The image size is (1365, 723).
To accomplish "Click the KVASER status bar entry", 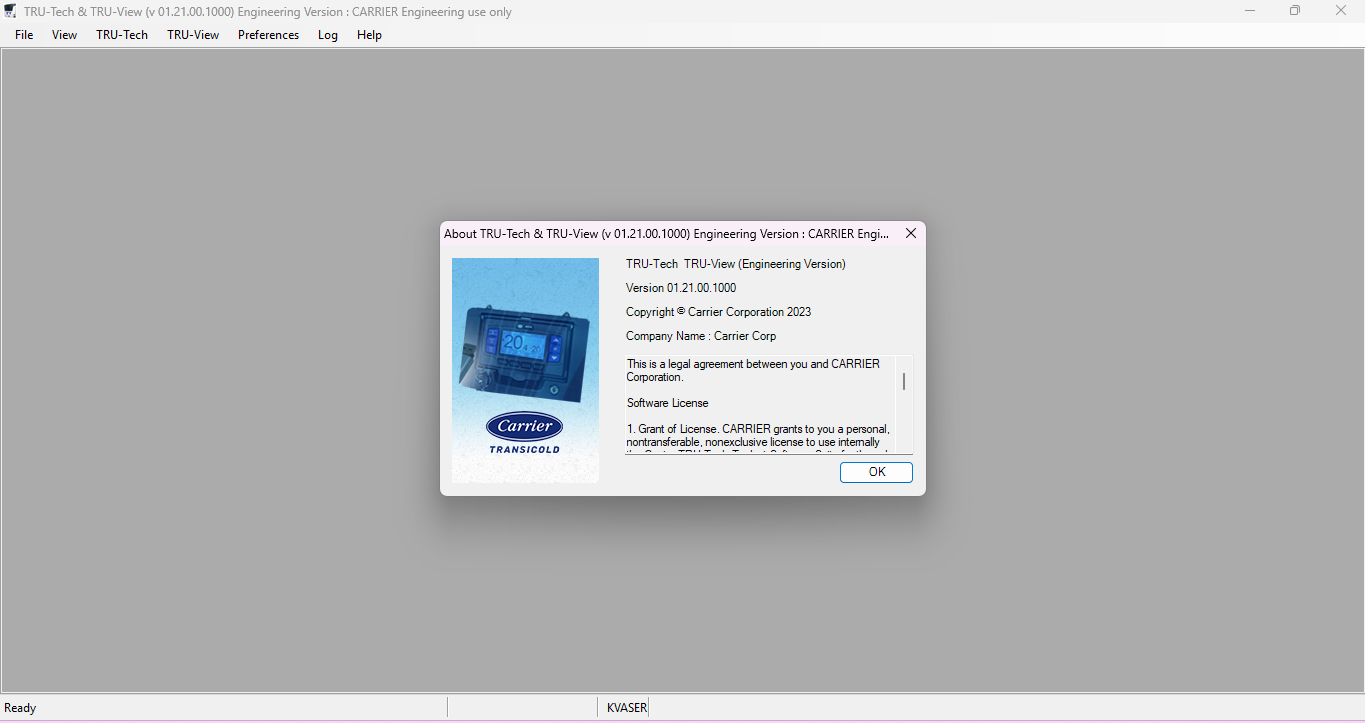I will (x=627, y=708).
